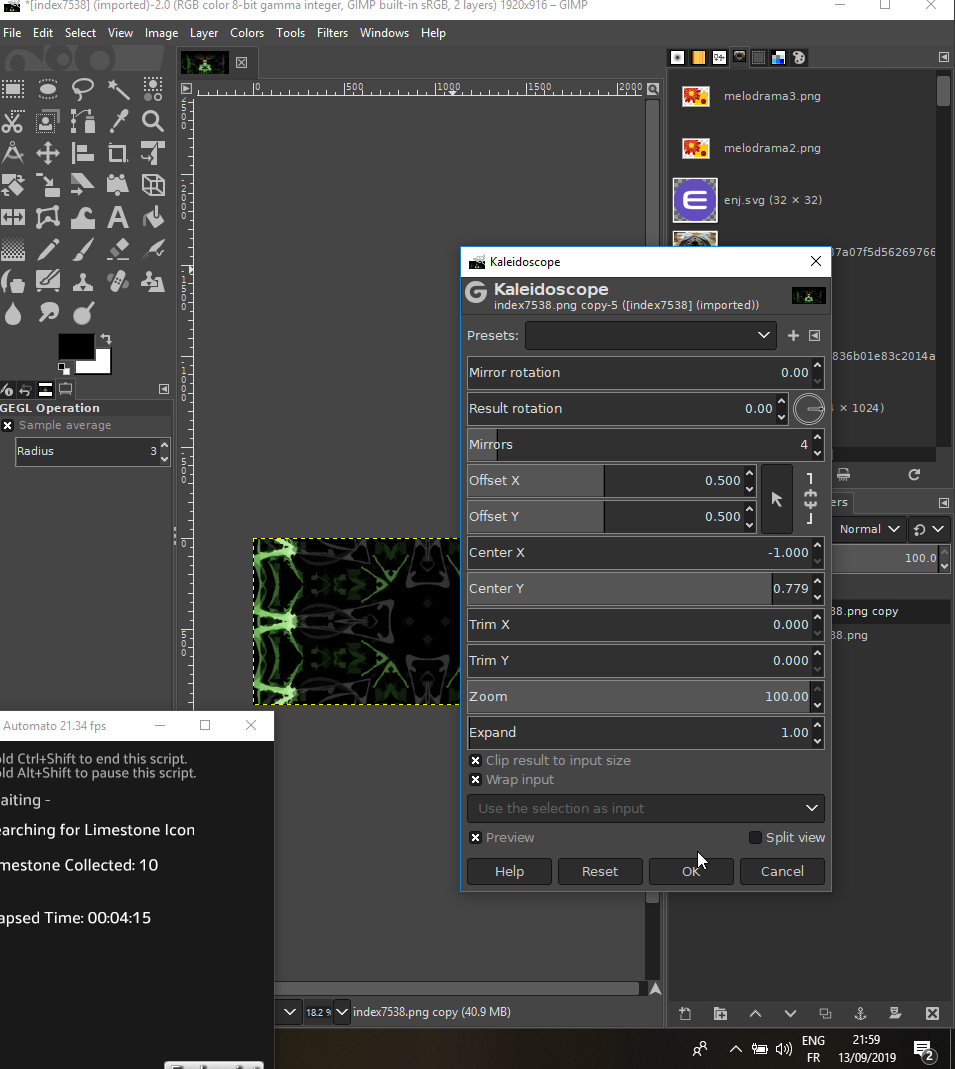Select the Heal bandage tool
The height and width of the screenshot is (1069, 955).
click(118, 281)
